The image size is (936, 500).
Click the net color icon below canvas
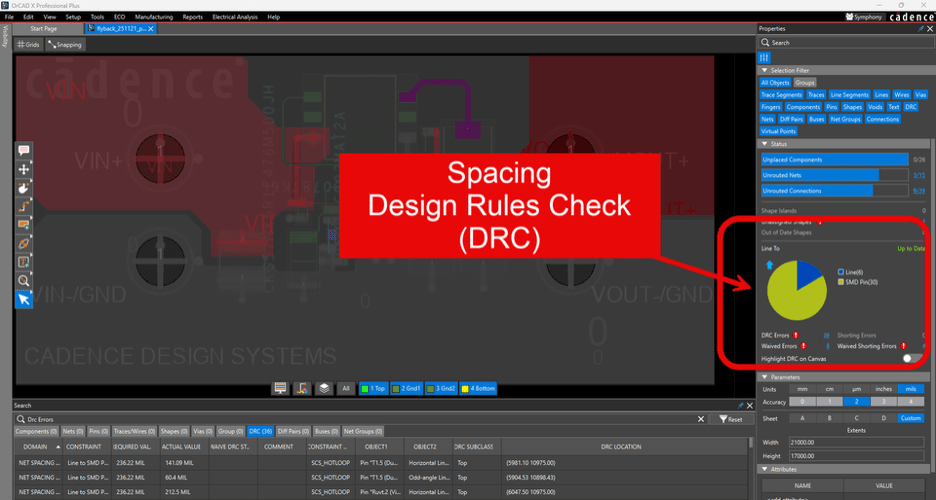(x=302, y=388)
